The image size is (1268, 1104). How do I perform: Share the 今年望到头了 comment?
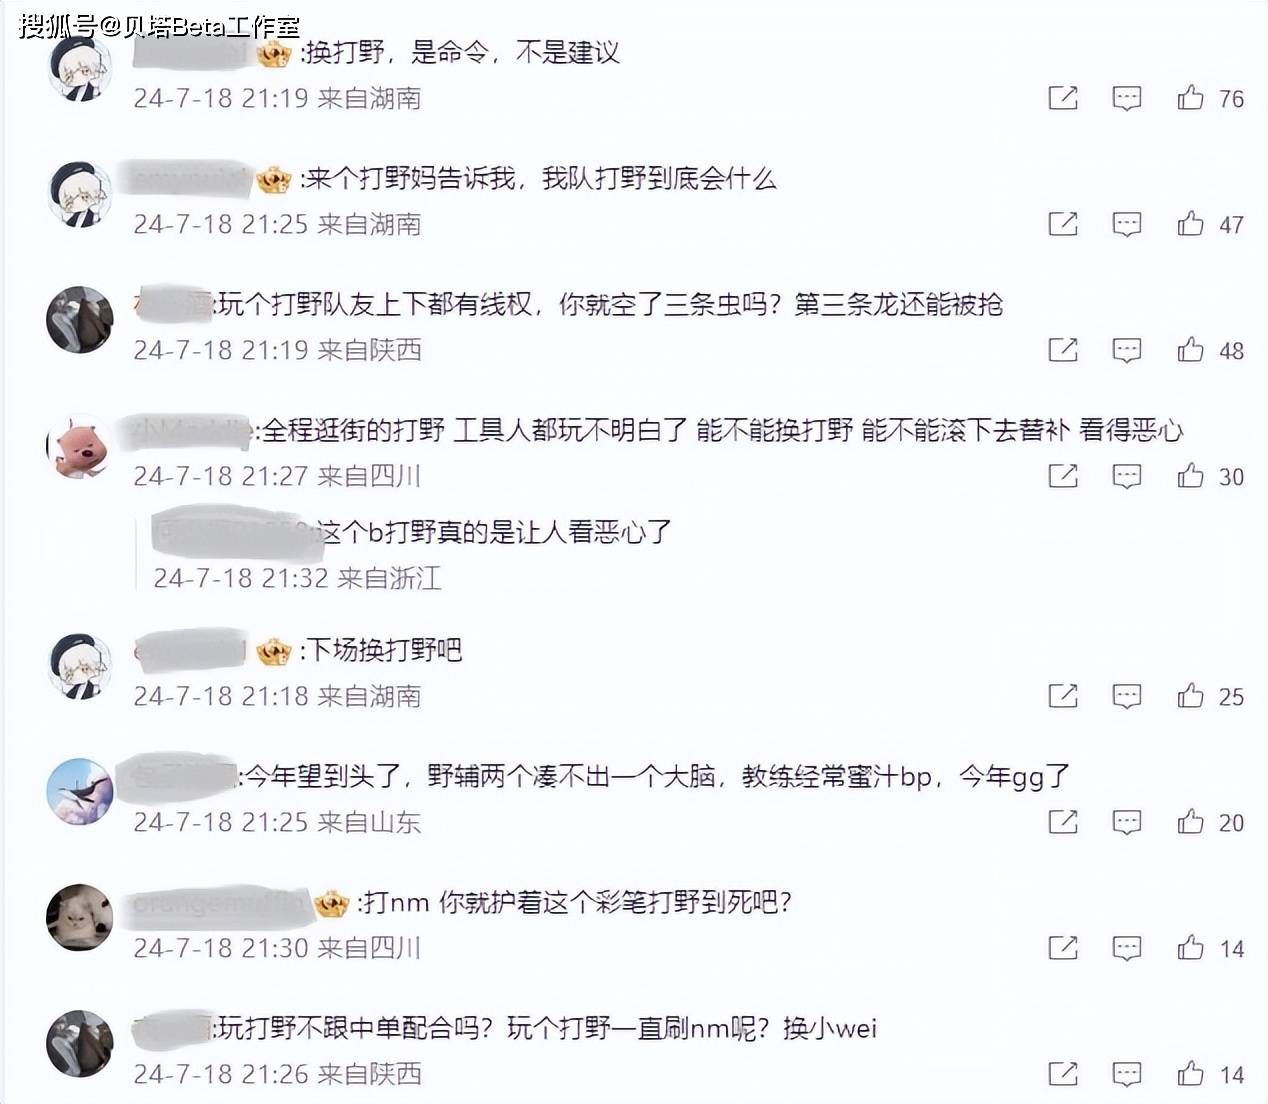click(x=1063, y=821)
